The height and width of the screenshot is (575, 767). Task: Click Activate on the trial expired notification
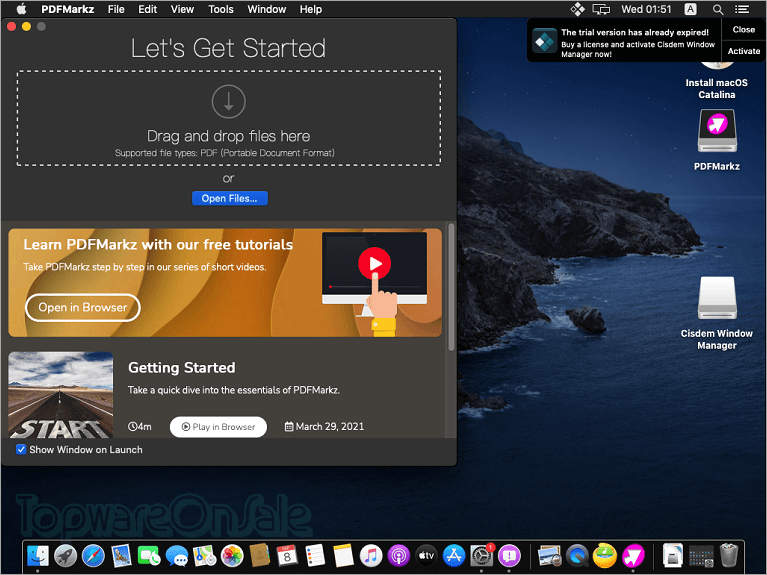(744, 51)
